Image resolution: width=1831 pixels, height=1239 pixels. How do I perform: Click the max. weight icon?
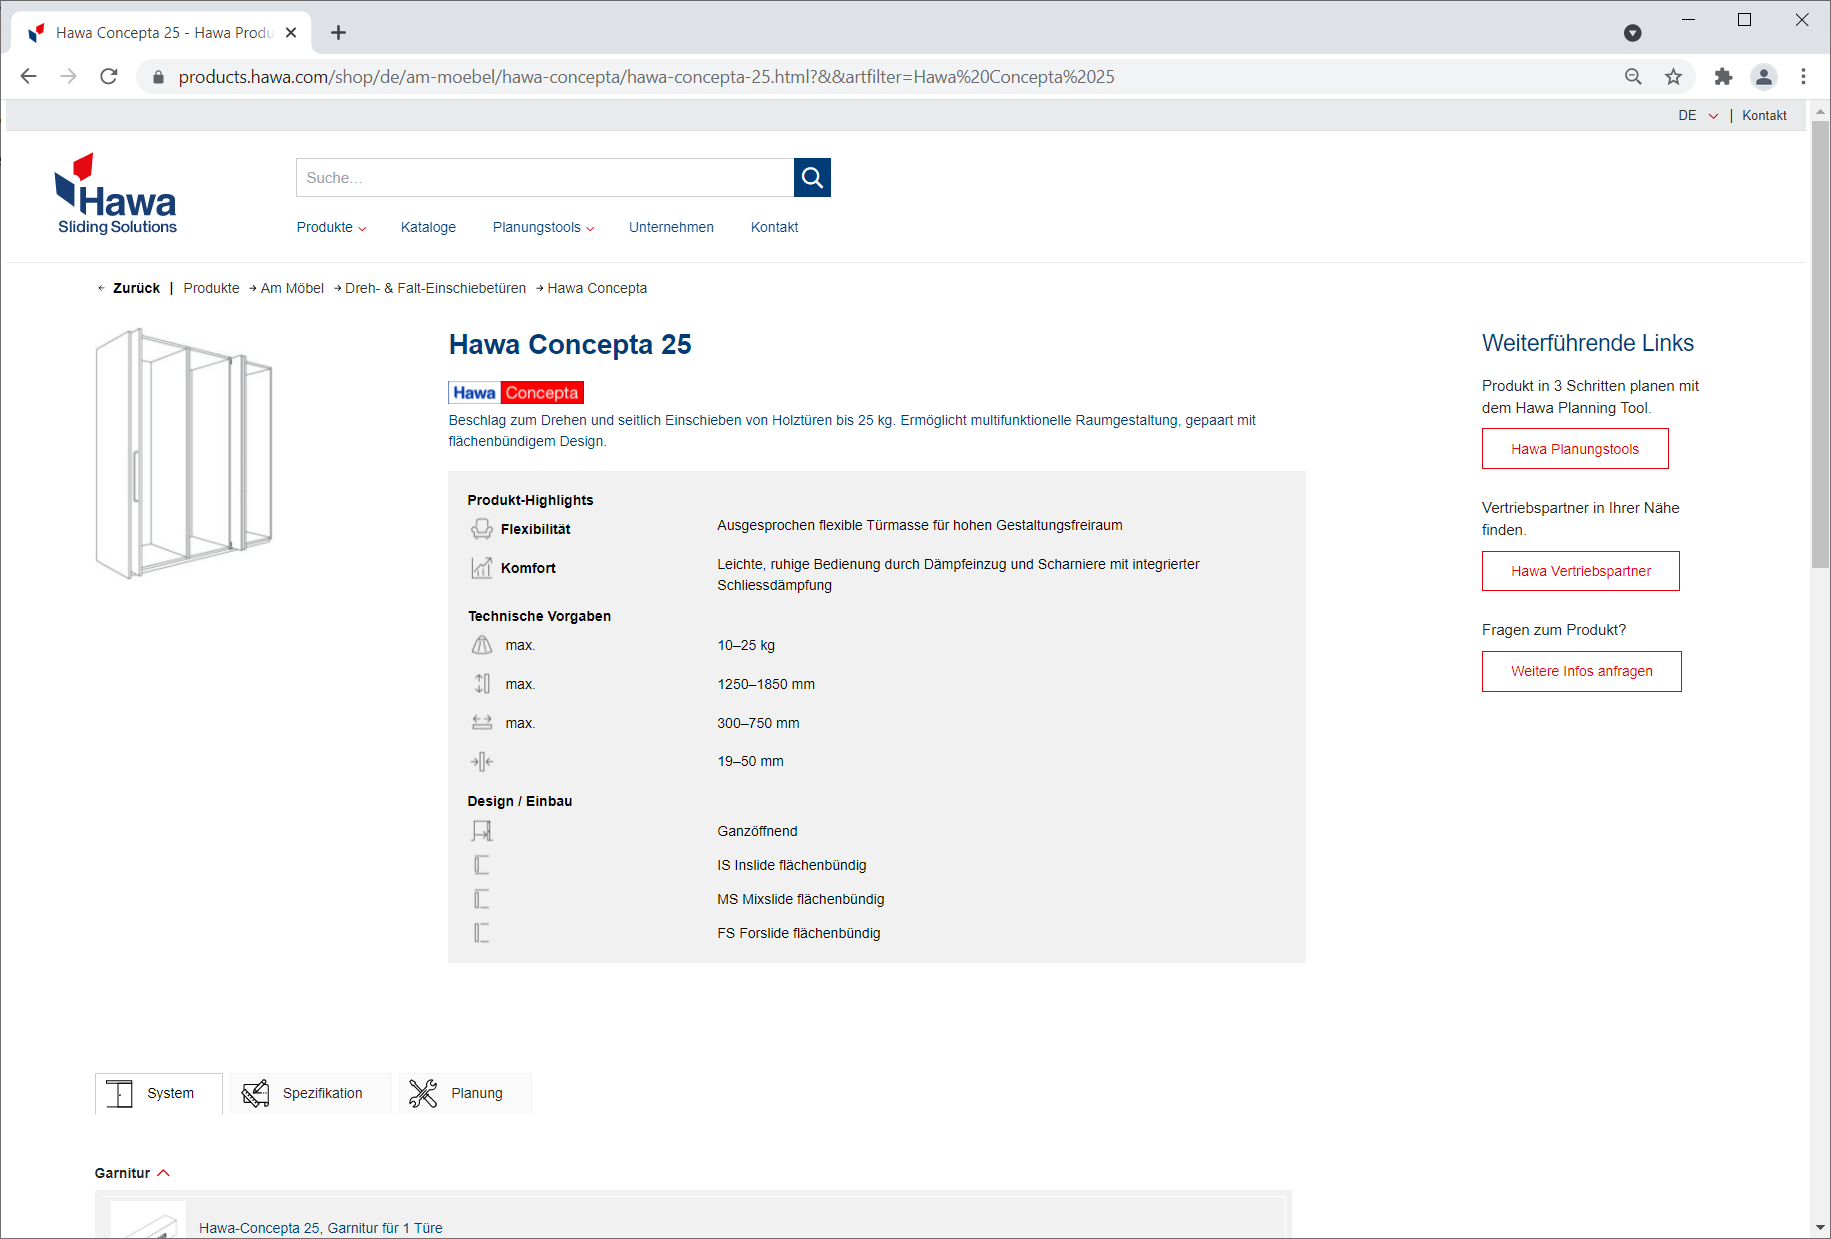481,645
